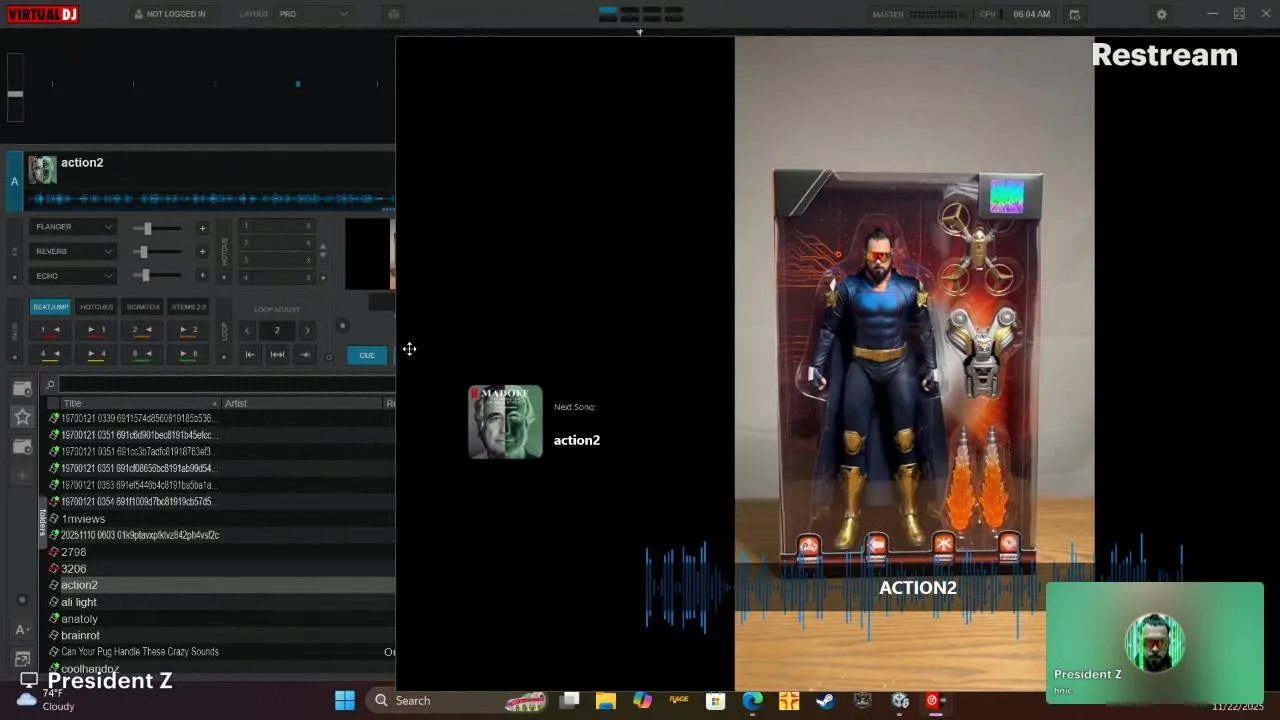1280x720 pixels.
Task: Click the CUE button
Action: tap(367, 355)
